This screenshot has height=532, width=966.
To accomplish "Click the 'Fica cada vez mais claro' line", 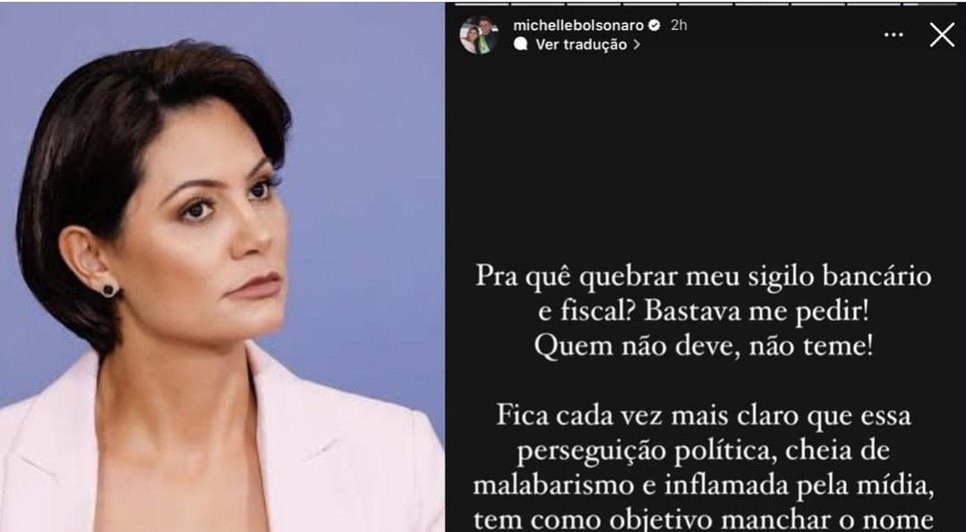I will pos(703,417).
